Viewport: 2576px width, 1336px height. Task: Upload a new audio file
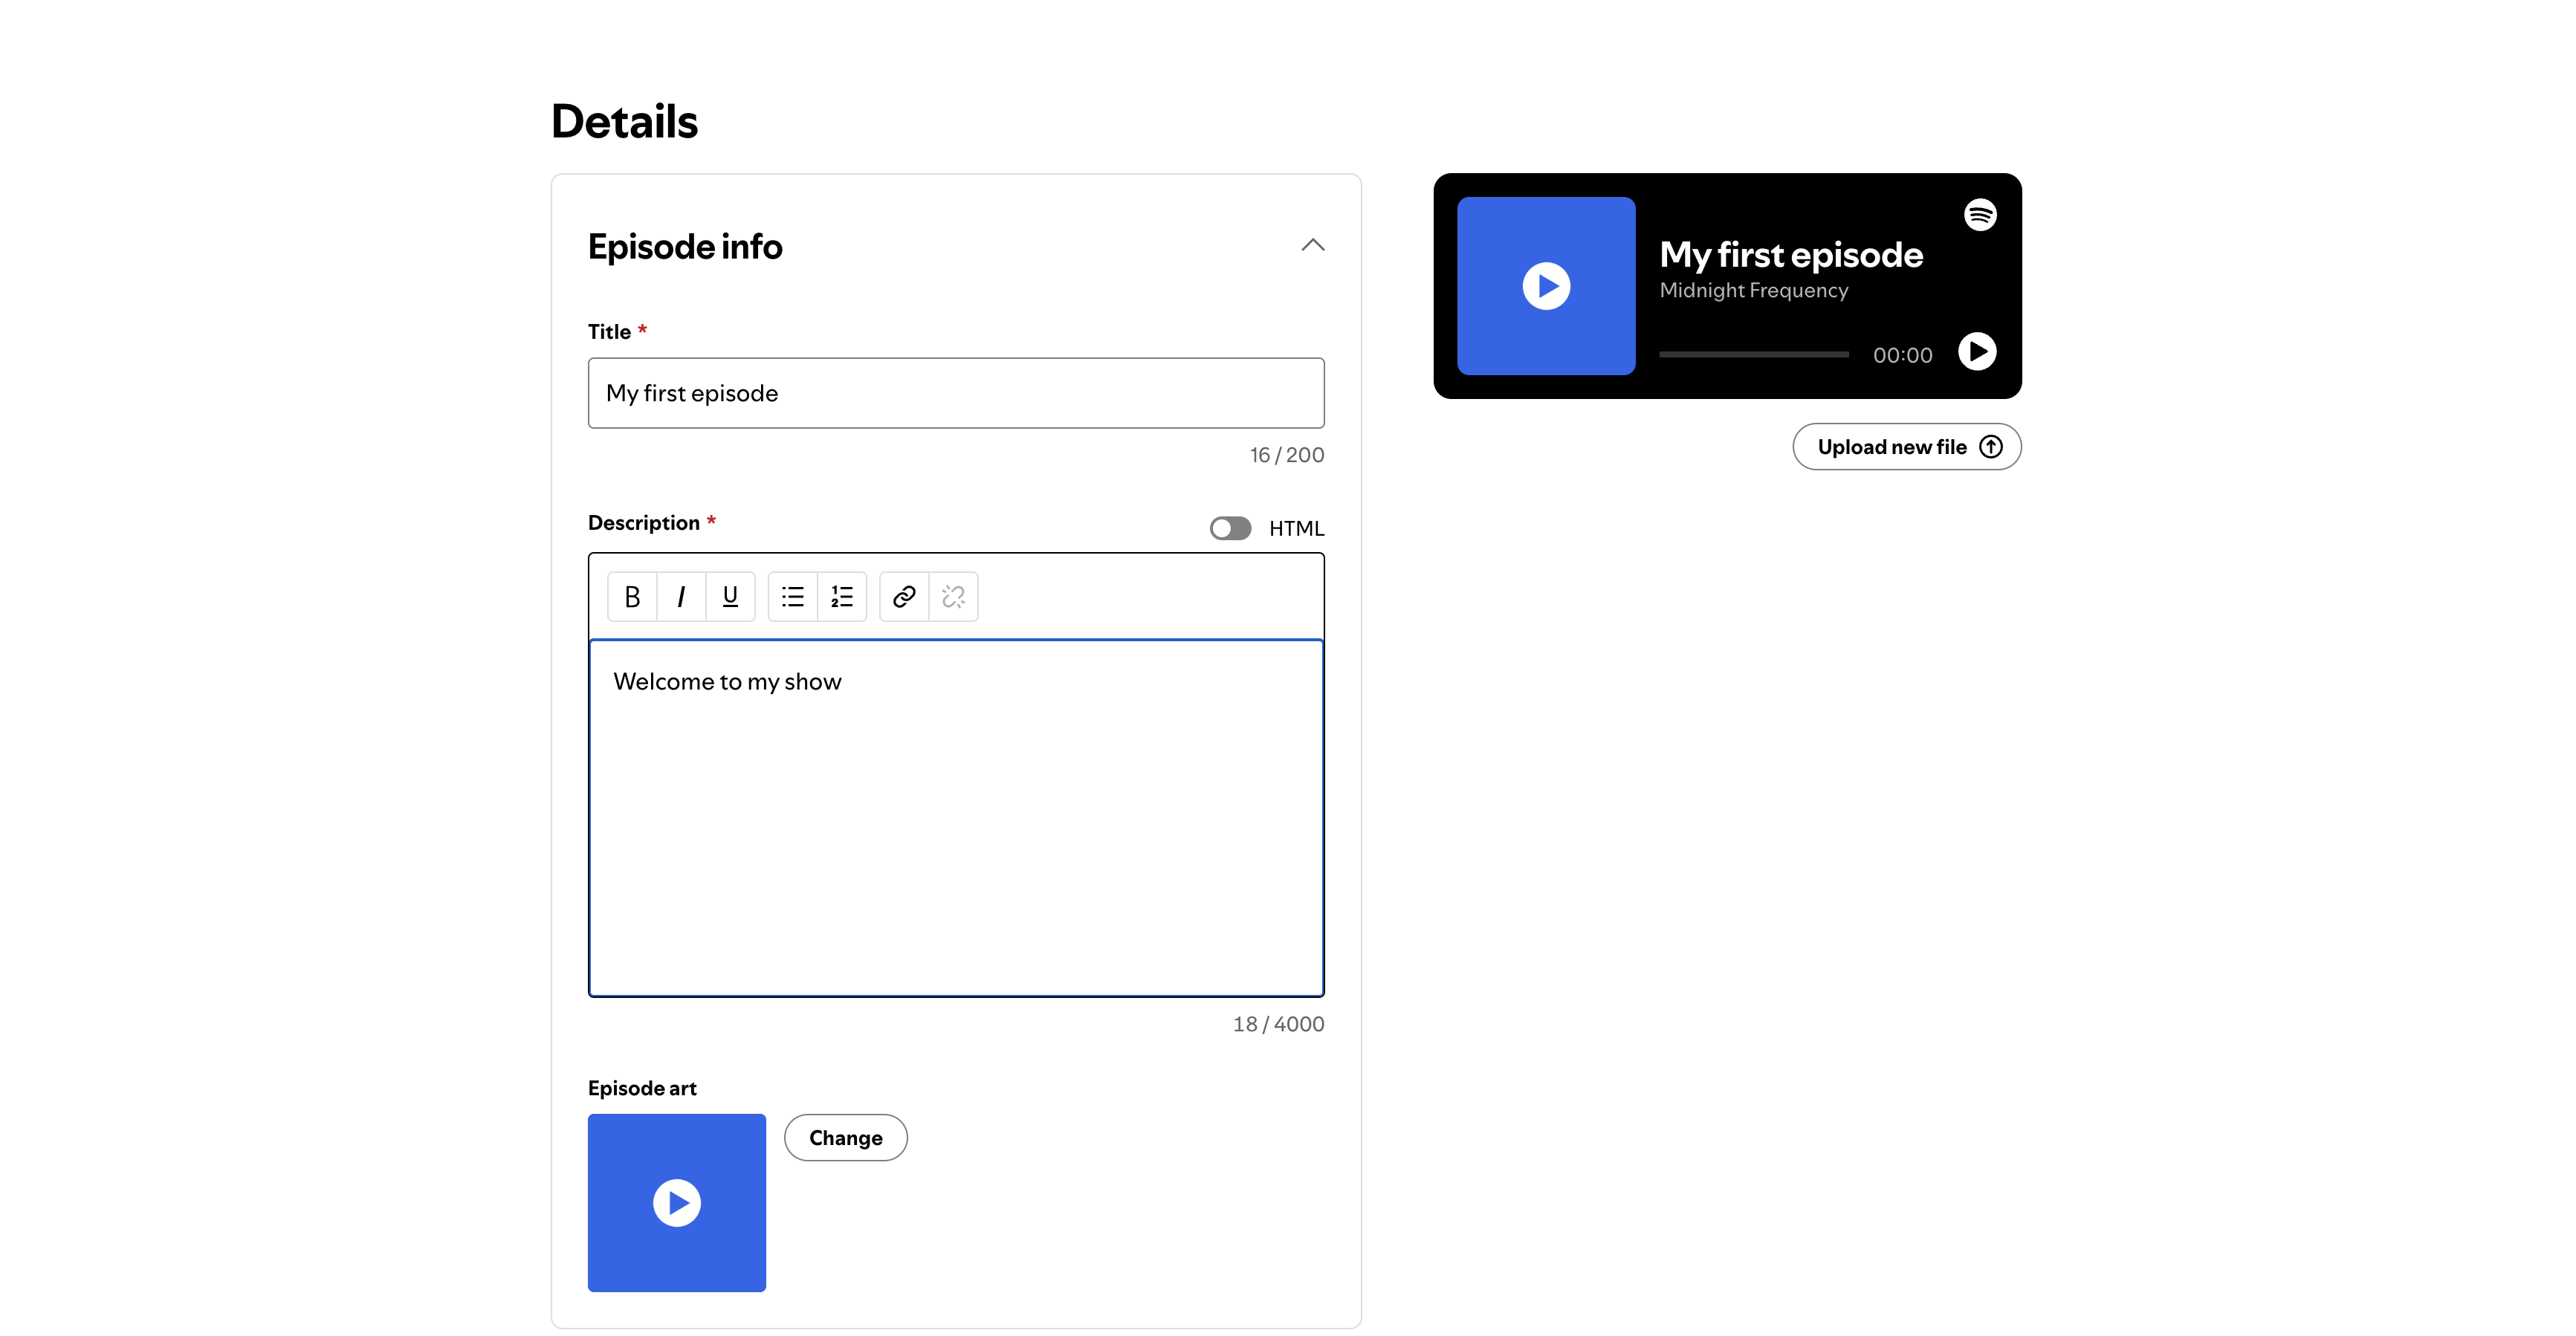[x=1907, y=447]
